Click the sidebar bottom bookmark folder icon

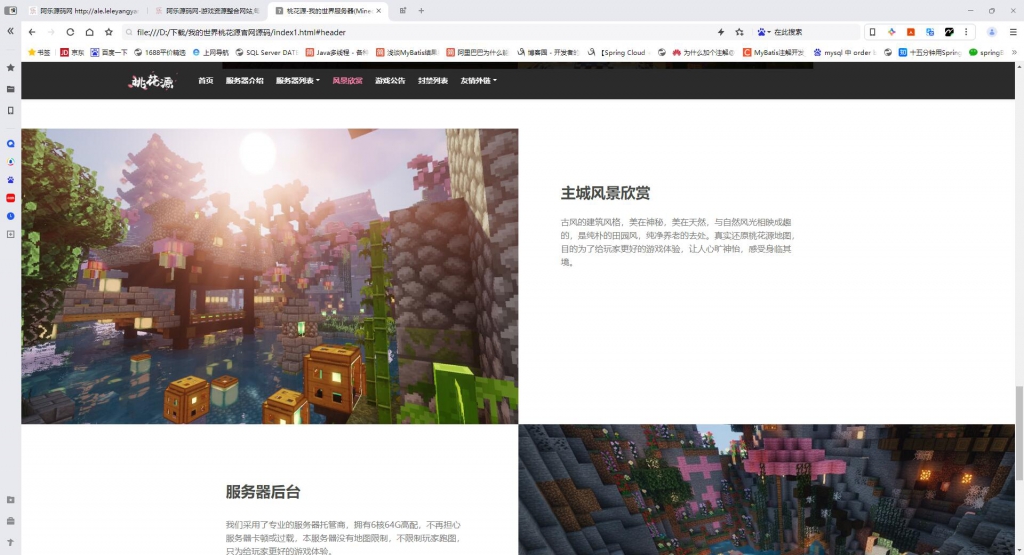pos(10,500)
